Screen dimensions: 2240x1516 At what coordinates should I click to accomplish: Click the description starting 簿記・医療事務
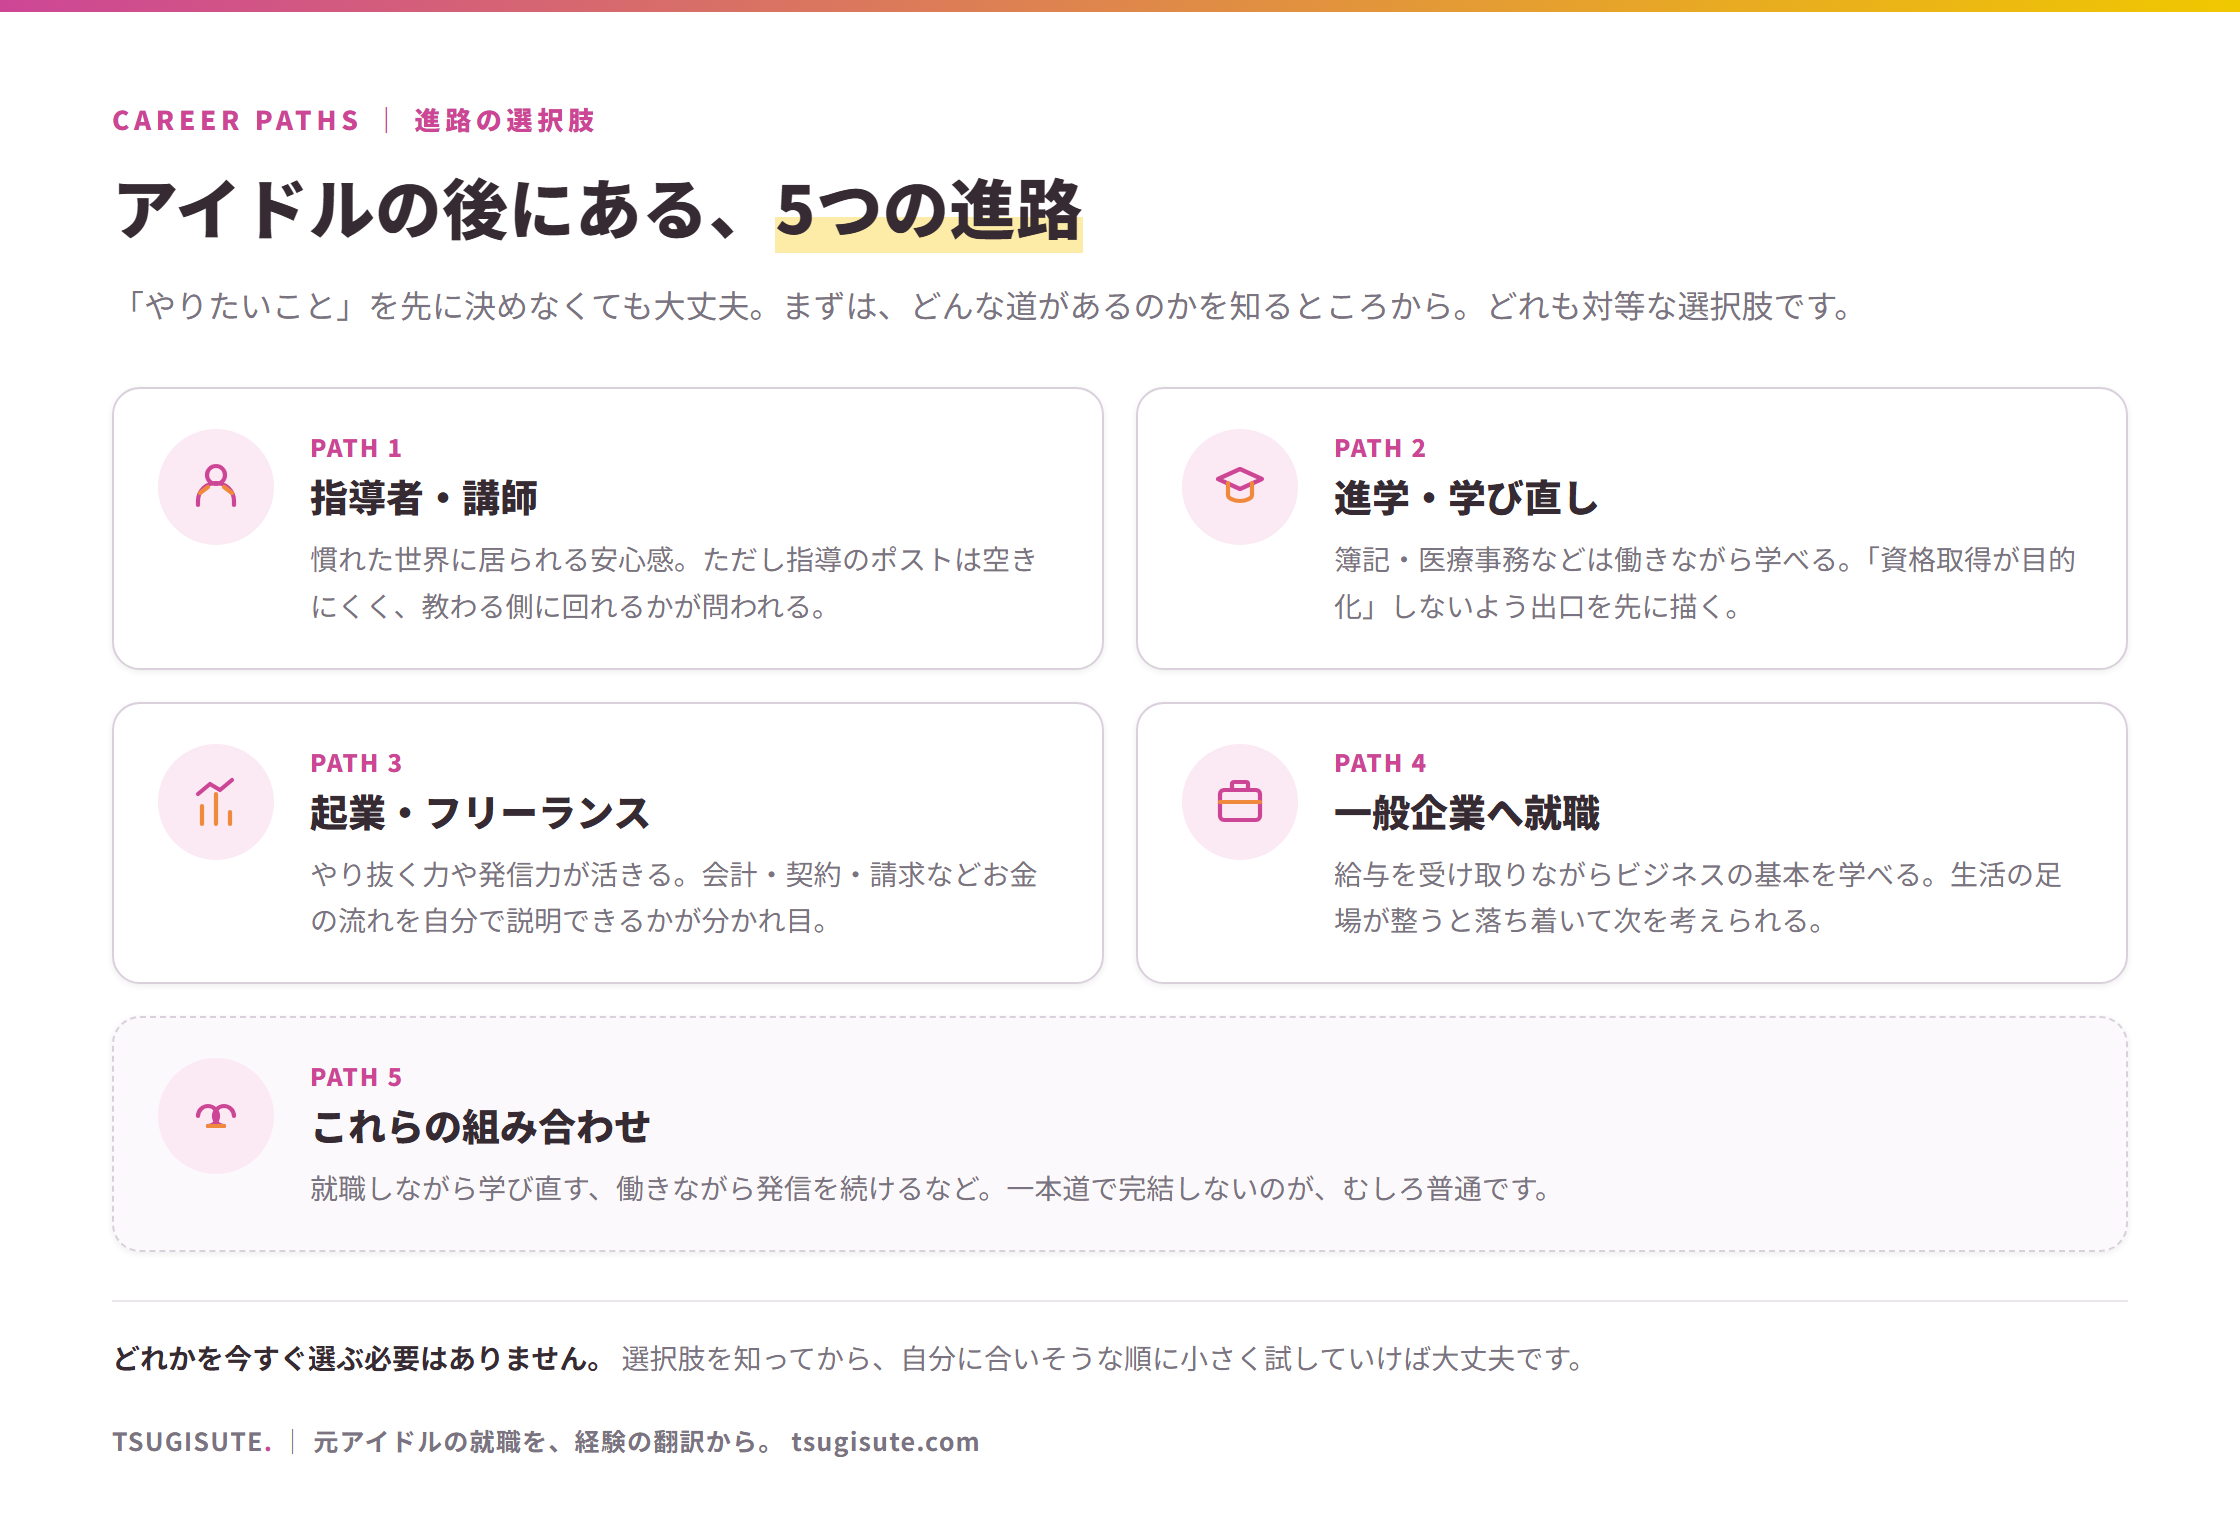coord(1705,583)
